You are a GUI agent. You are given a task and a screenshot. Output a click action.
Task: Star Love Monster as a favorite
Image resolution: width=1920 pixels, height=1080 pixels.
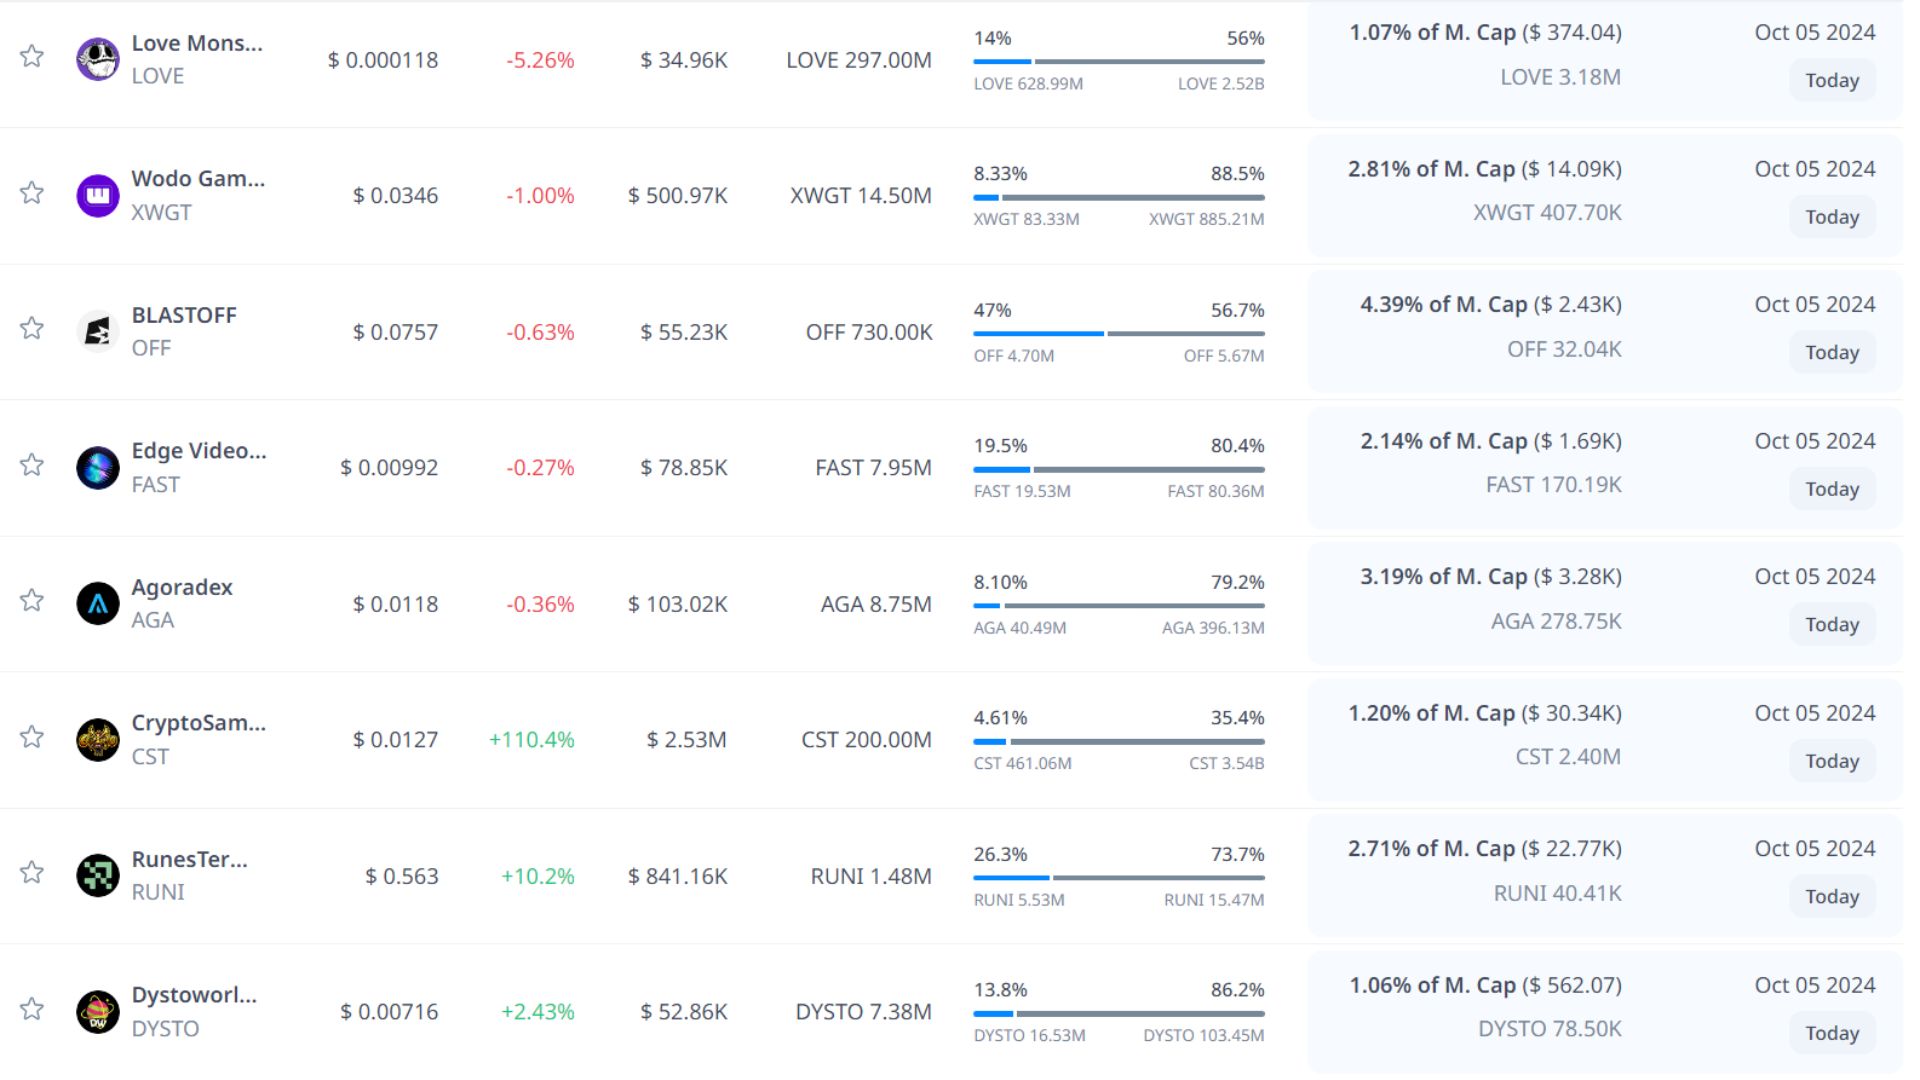click(x=32, y=56)
